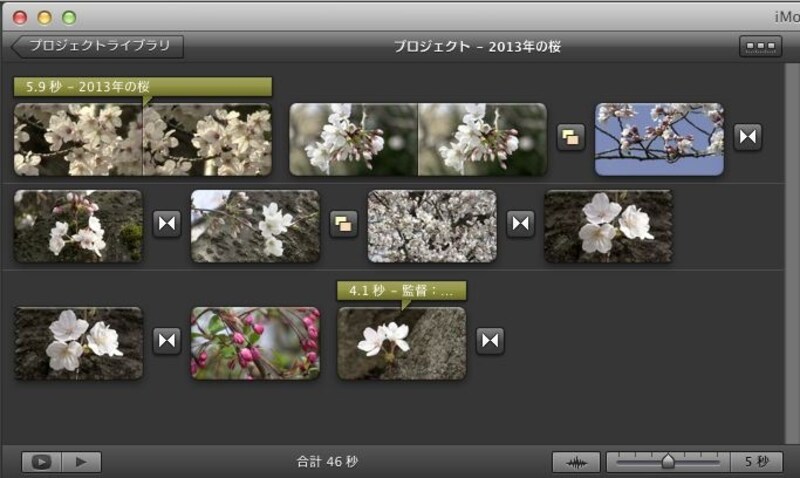Viewport: 800px width, 478px height.
Task: Click the last transition icon in the third row
Action: [x=489, y=341]
